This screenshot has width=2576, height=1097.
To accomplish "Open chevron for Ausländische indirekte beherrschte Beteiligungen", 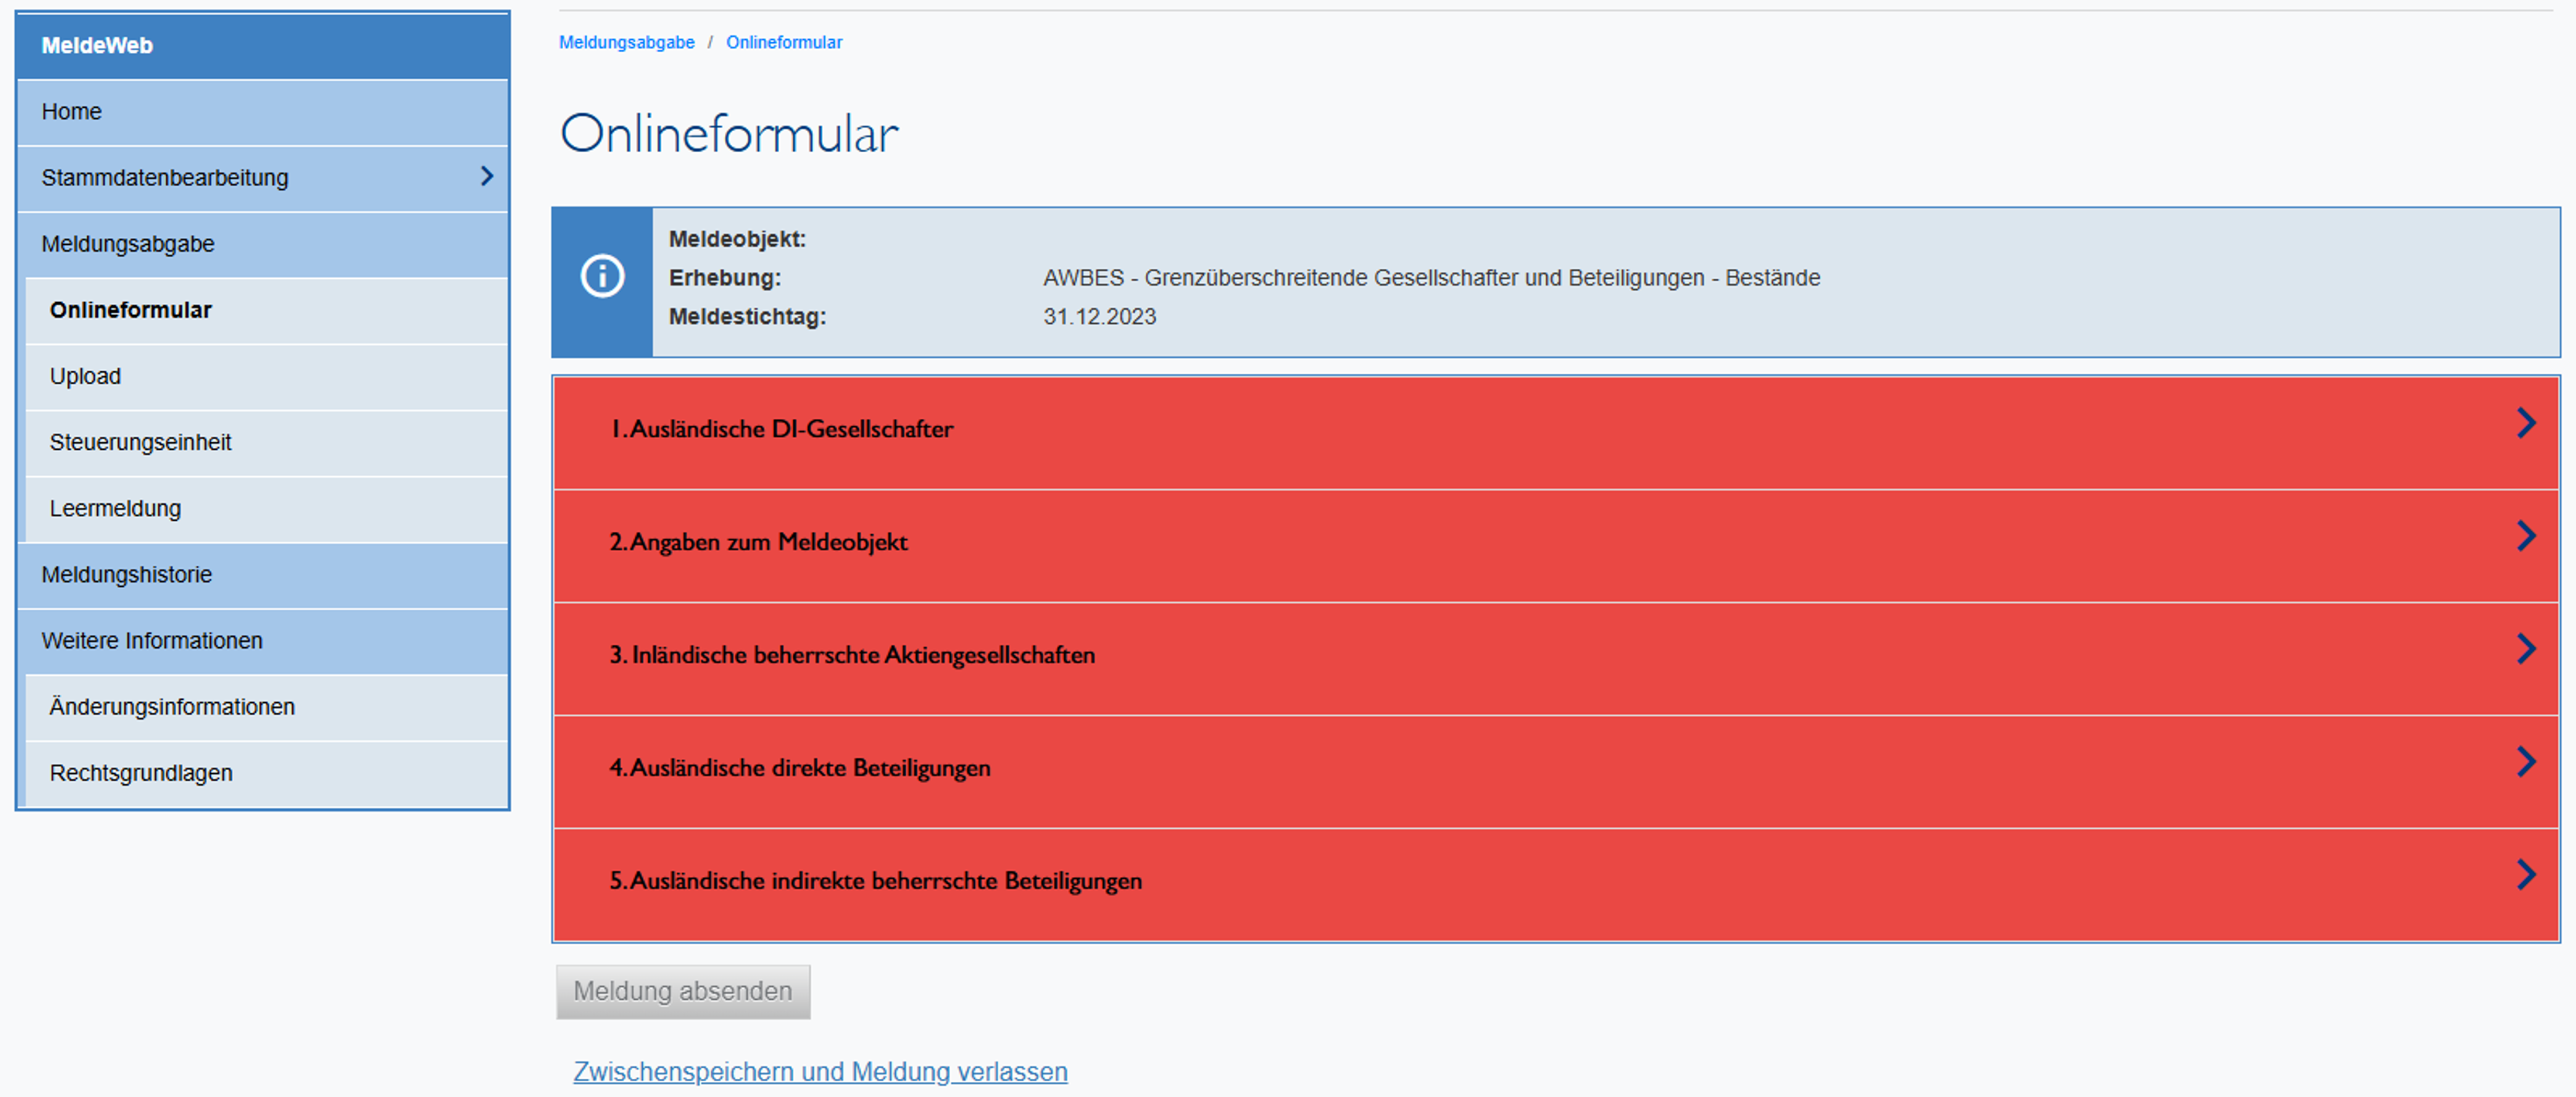I will 2525,876.
